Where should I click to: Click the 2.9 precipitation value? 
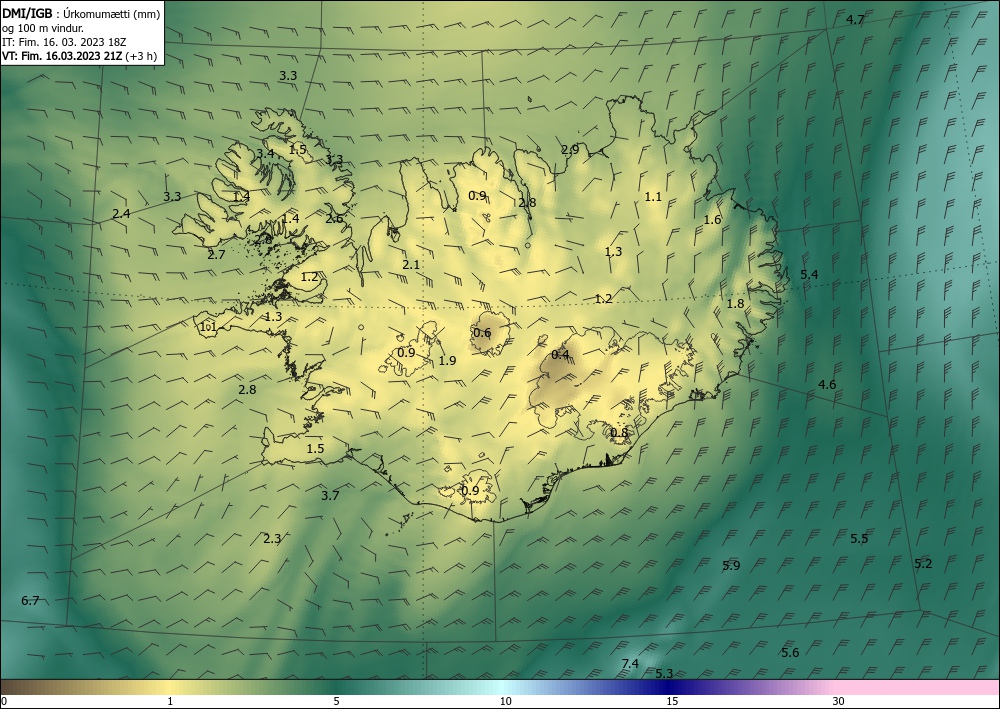click(x=570, y=150)
